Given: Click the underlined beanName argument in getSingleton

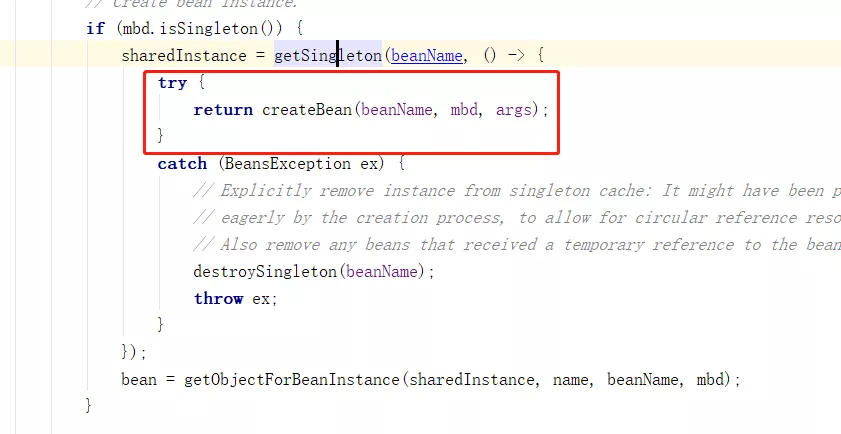Looking at the screenshot, I should (x=427, y=56).
